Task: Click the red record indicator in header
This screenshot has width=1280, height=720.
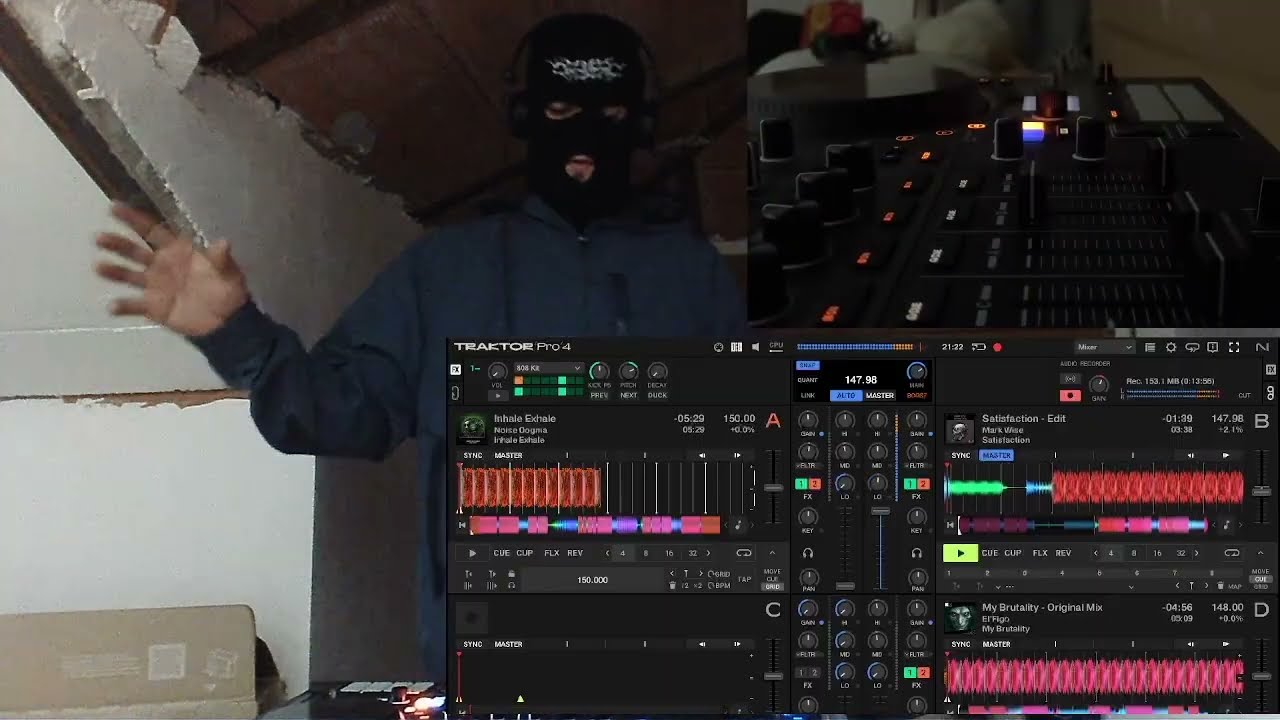Action: [997, 347]
